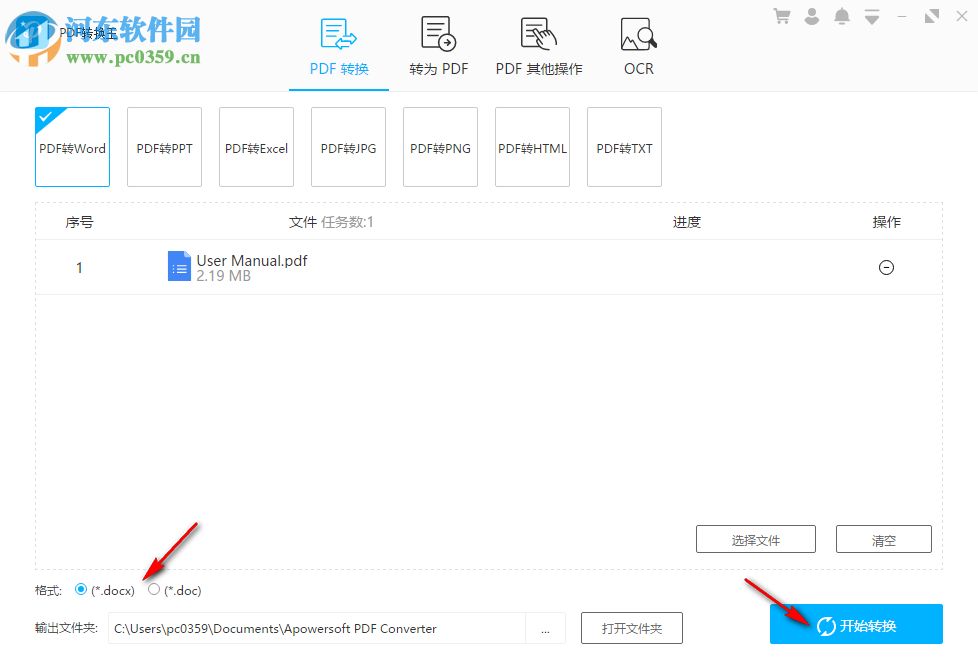Browse output folder with the ... button

coord(546,628)
